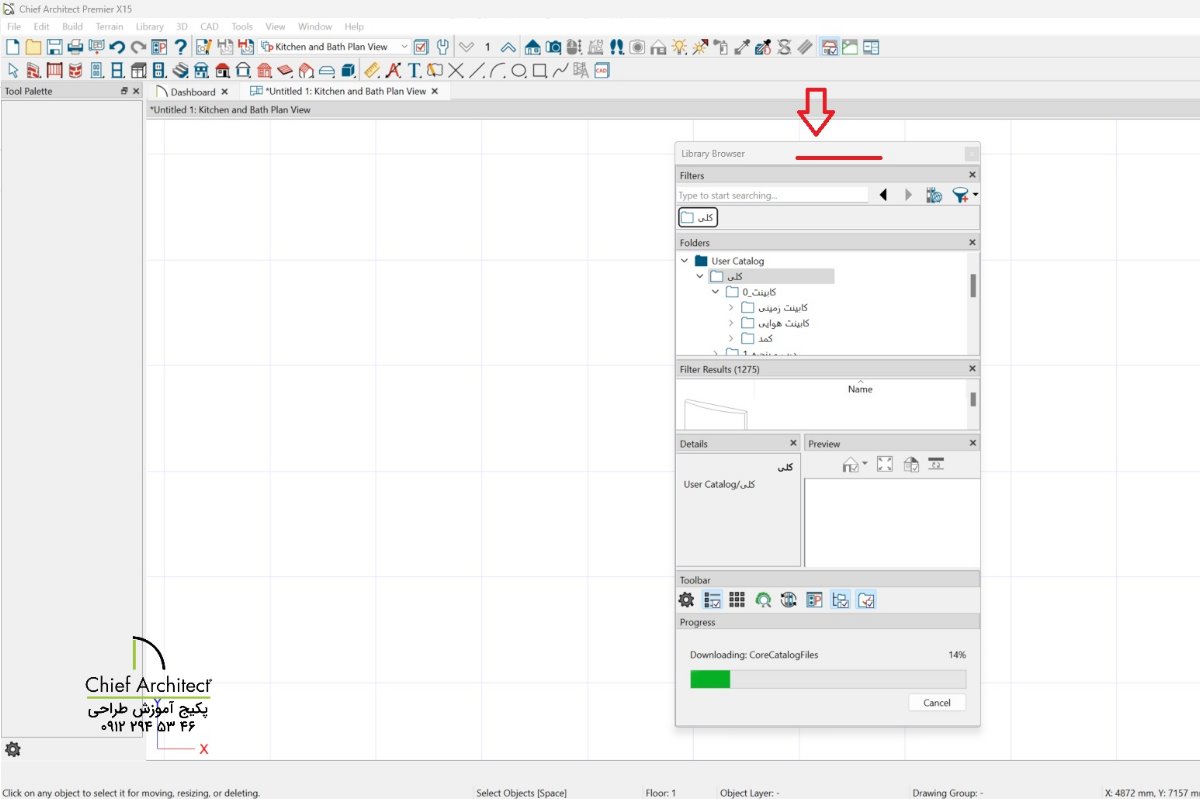The image size is (1200, 799).
Task: Click the light bulb Add Lights icon
Action: pyautogui.click(x=679, y=46)
